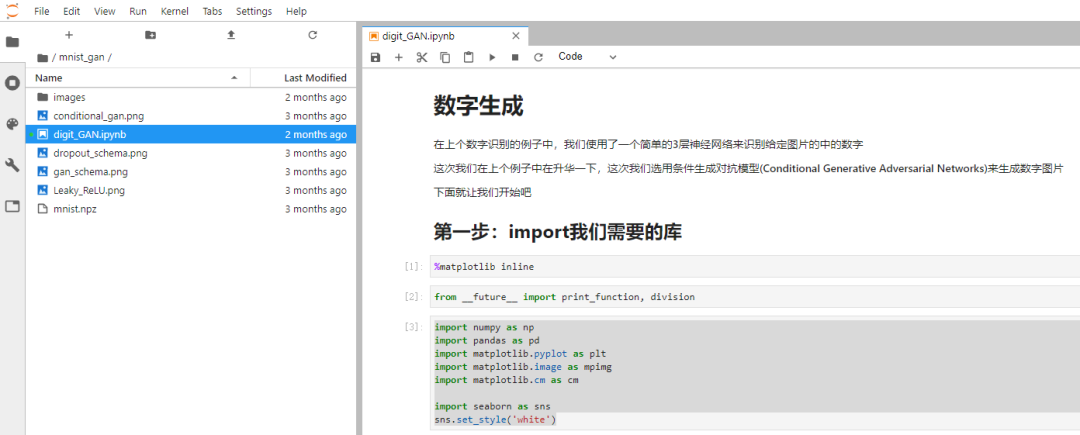Insert a cell below using the plus icon
This screenshot has width=1080, height=435.
pos(398,57)
